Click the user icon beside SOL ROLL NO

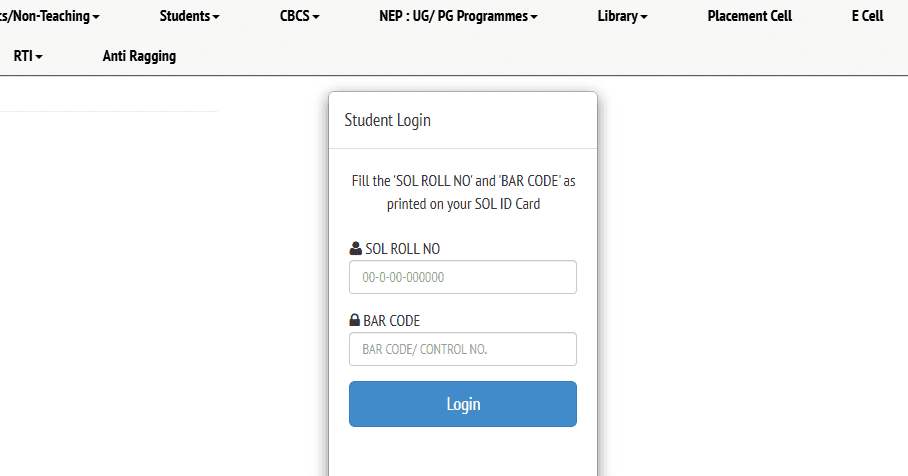pos(355,249)
